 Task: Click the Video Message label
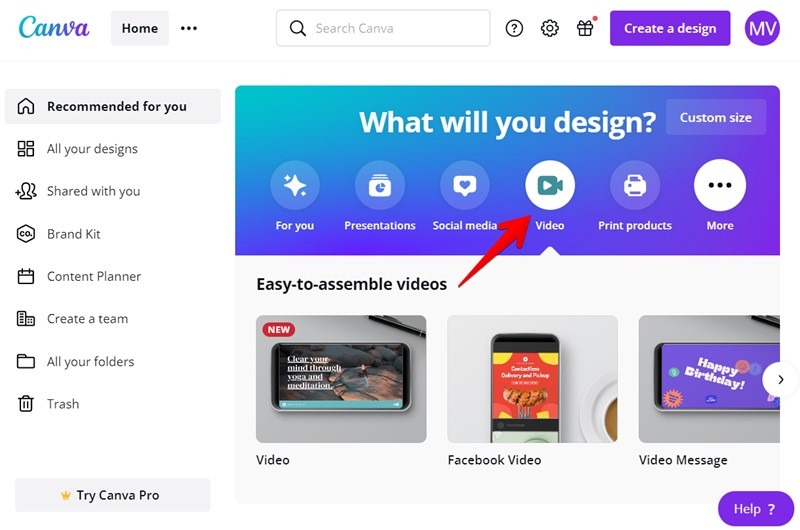point(683,460)
